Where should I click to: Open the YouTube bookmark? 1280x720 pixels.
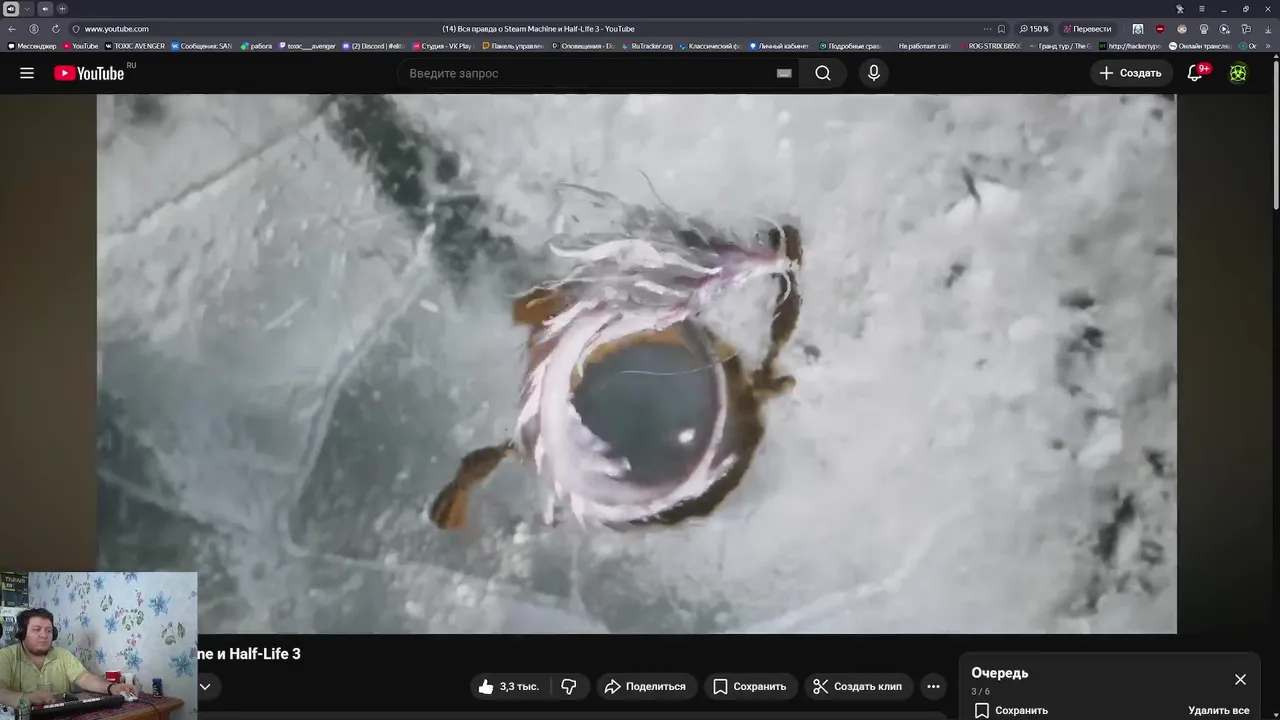[80, 46]
